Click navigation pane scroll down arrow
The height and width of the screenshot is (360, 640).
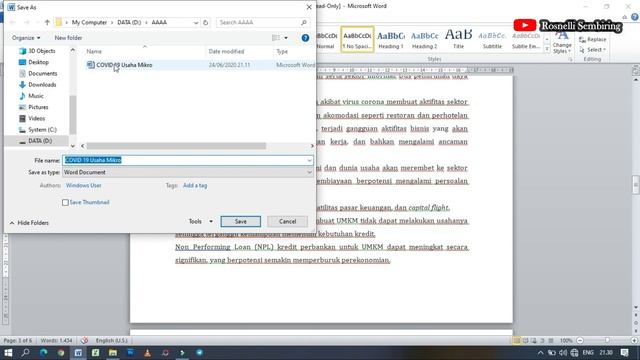[73, 146]
